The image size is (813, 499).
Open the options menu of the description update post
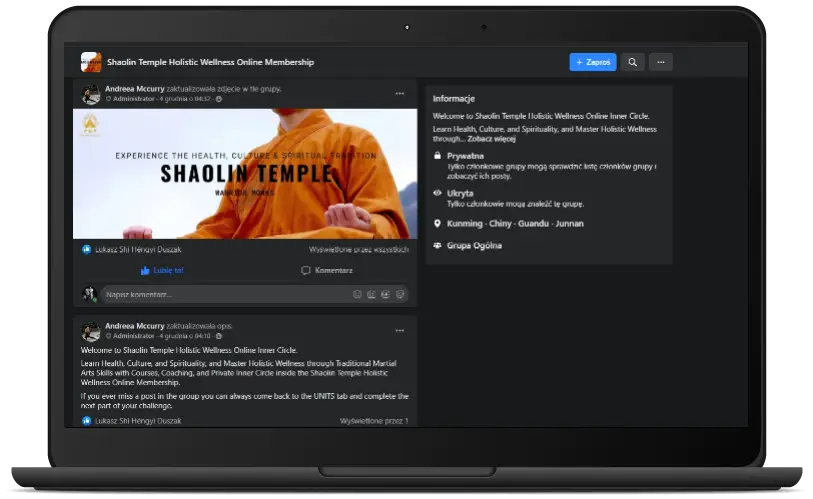click(x=400, y=331)
